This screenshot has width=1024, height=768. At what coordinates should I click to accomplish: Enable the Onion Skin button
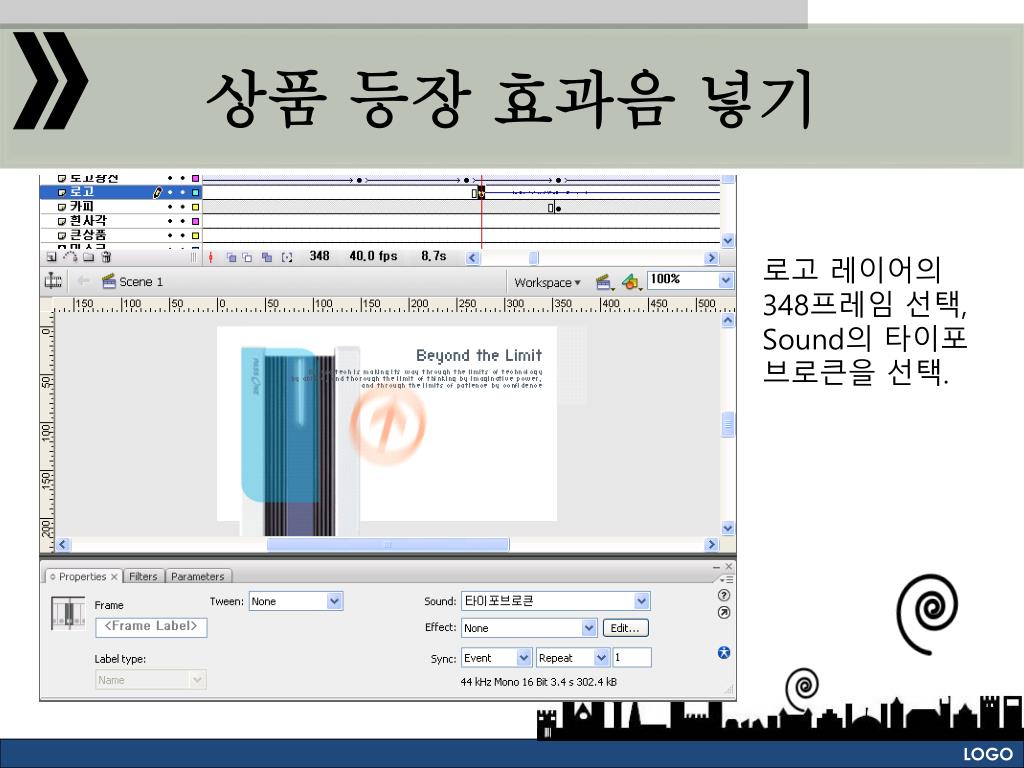231,257
